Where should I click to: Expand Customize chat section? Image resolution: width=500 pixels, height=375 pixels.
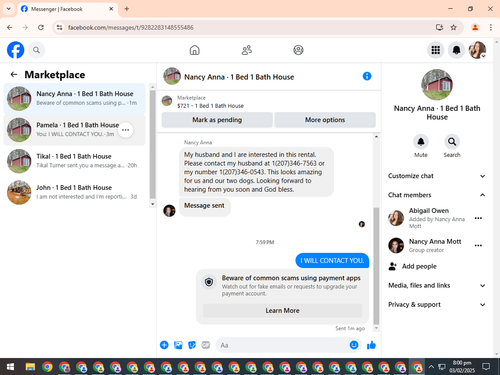(437, 176)
